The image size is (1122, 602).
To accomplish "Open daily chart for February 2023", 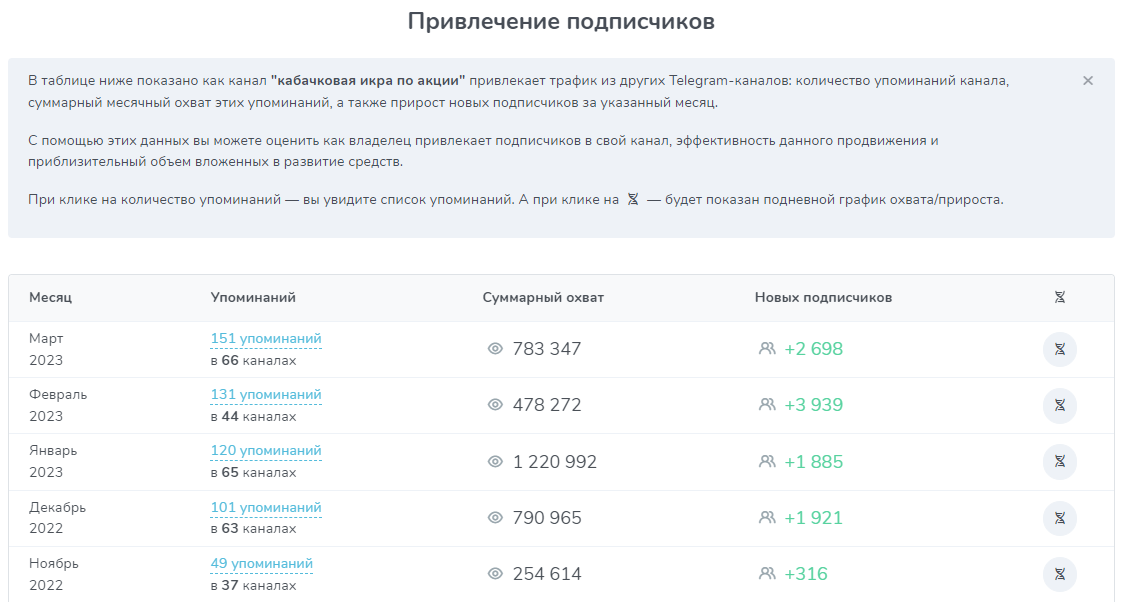I will point(1059,405).
